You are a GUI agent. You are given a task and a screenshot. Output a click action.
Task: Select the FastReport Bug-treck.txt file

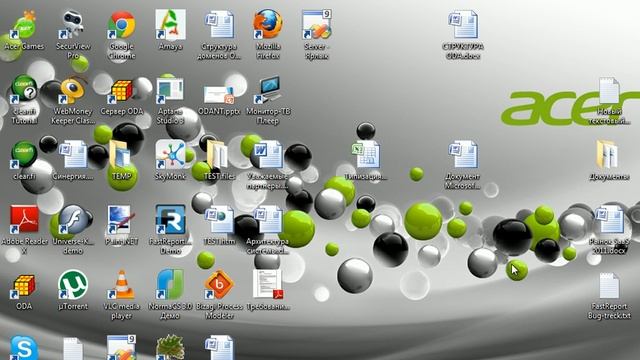pos(609,286)
